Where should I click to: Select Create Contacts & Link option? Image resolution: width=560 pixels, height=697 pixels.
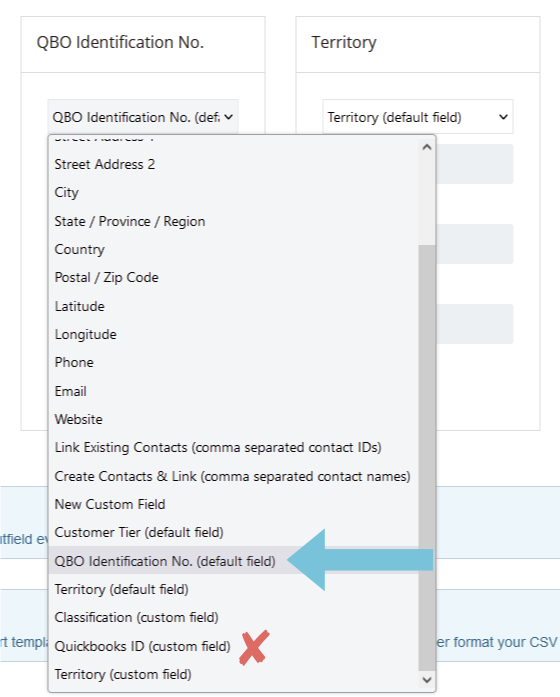pos(233,476)
